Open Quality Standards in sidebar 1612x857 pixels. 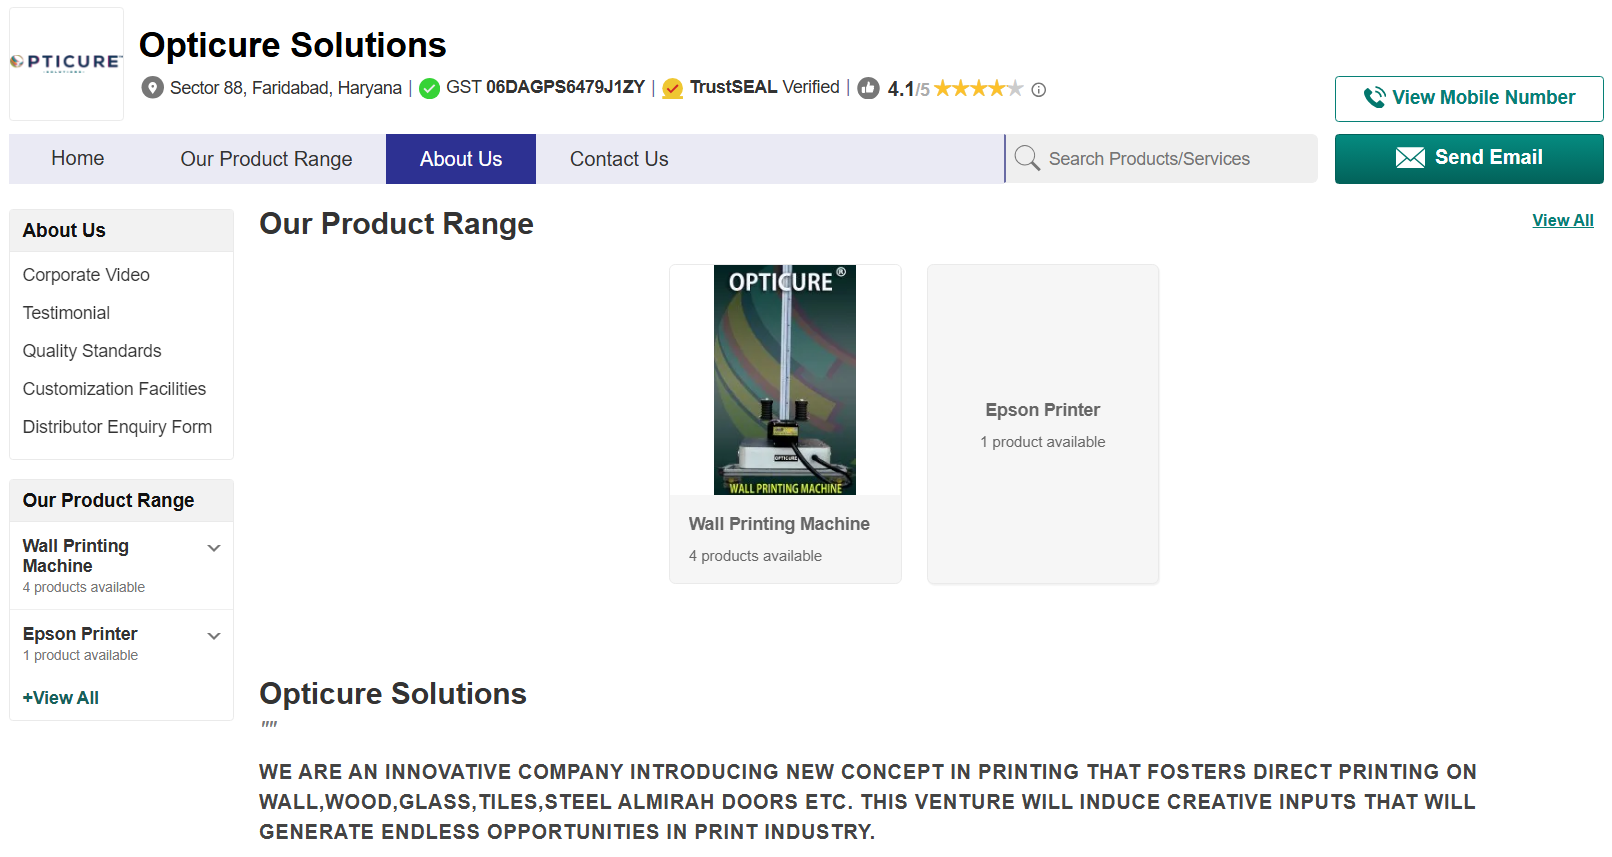pyautogui.click(x=92, y=351)
